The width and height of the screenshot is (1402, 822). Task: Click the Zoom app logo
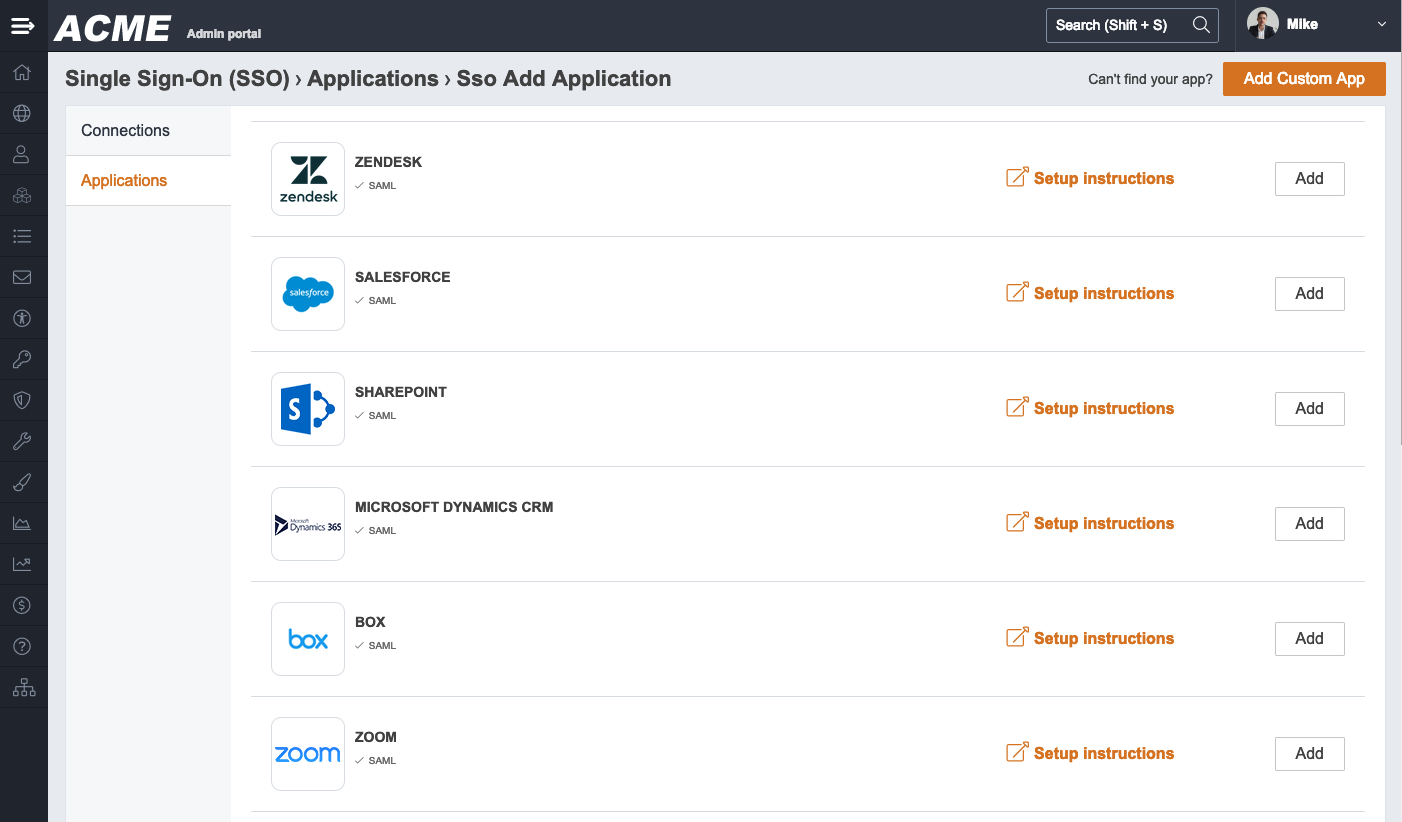(308, 754)
